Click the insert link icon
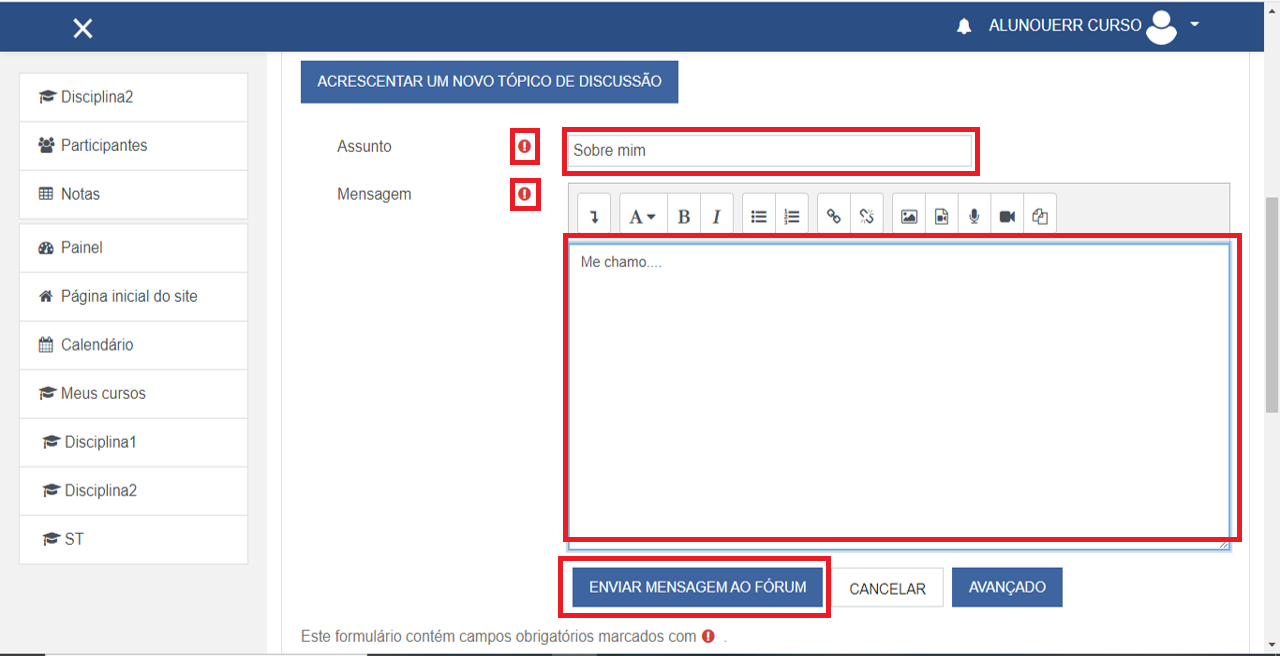 [834, 216]
